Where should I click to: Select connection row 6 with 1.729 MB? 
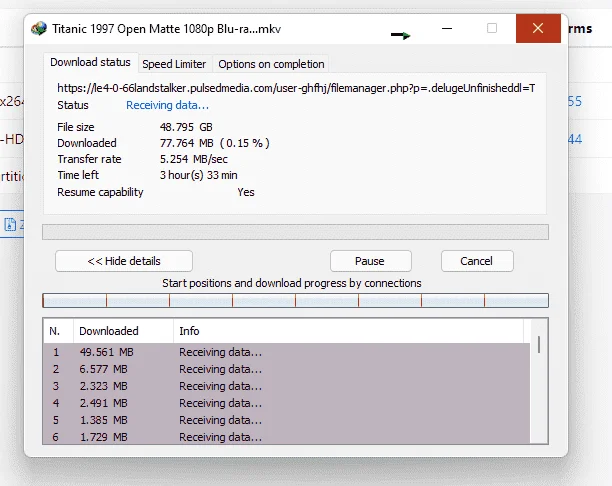point(286,436)
